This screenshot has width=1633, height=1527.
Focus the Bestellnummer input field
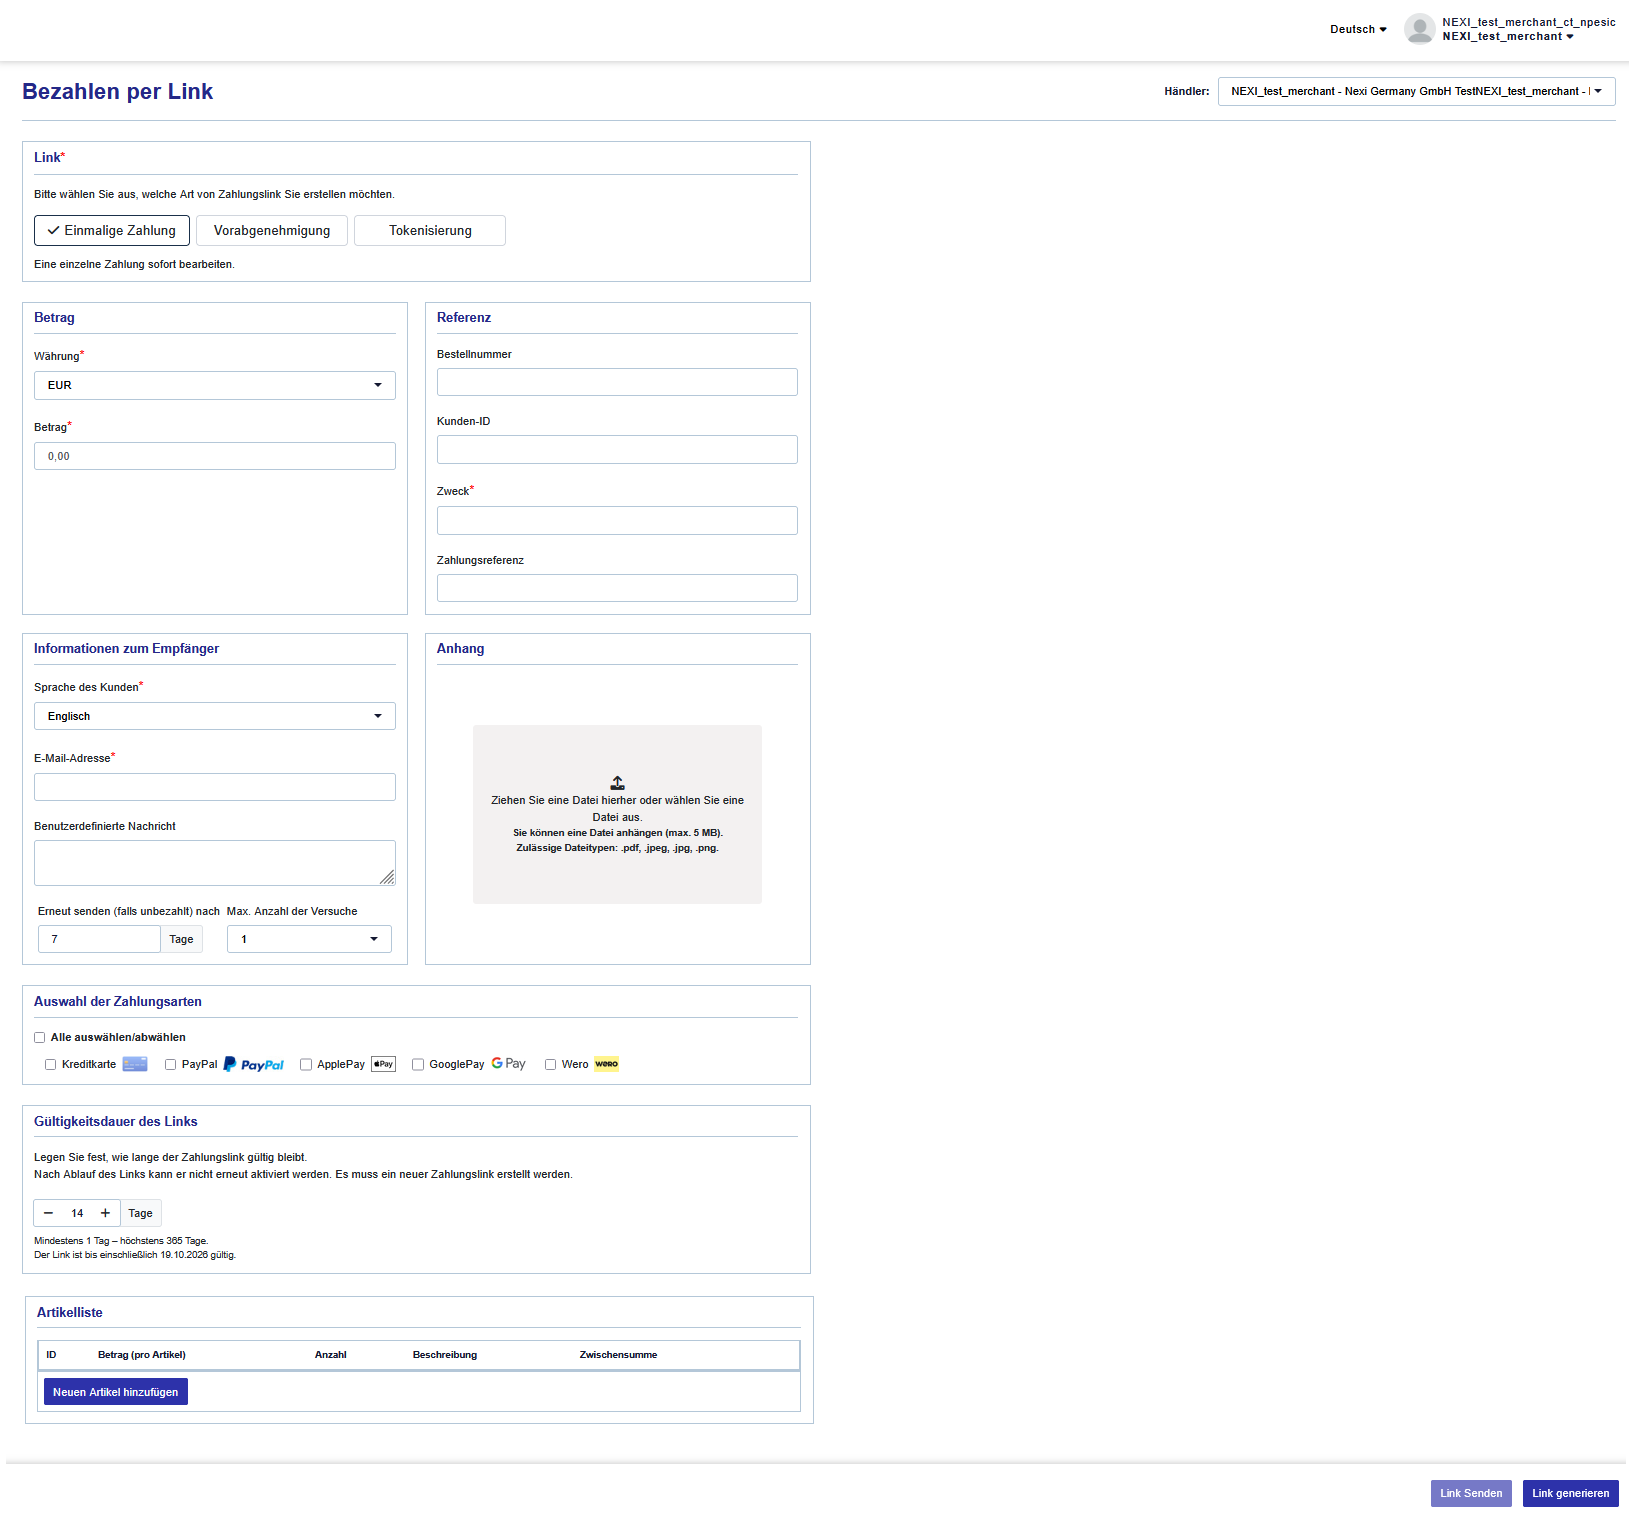[617, 382]
